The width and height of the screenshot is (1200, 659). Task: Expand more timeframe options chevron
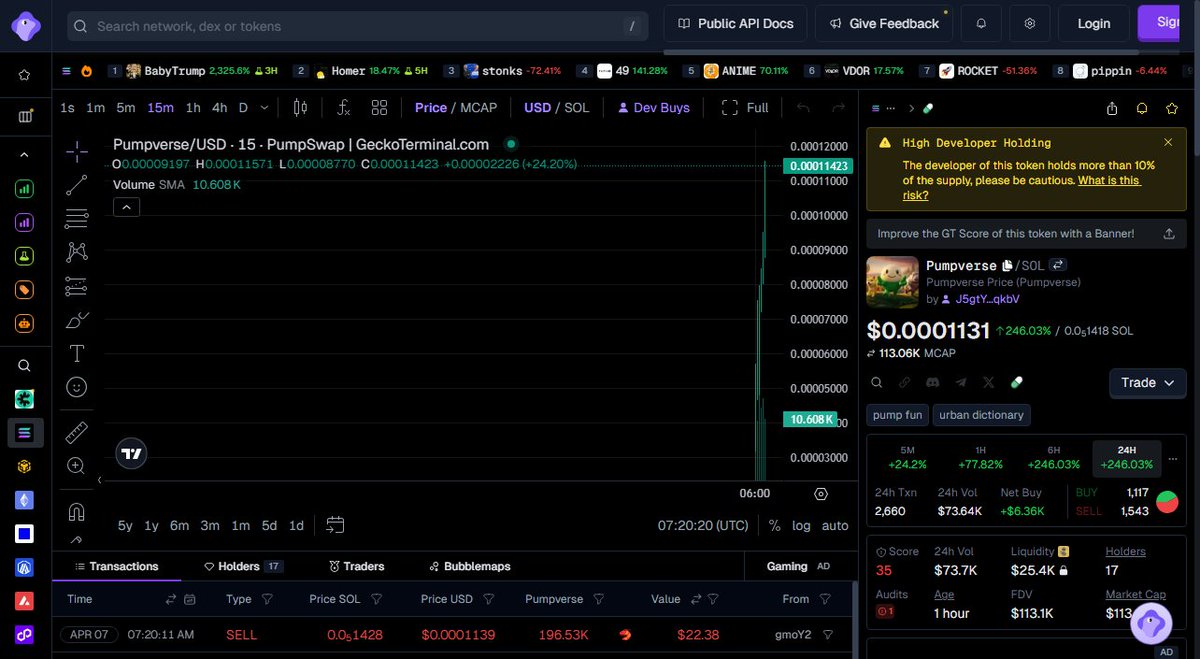point(264,107)
